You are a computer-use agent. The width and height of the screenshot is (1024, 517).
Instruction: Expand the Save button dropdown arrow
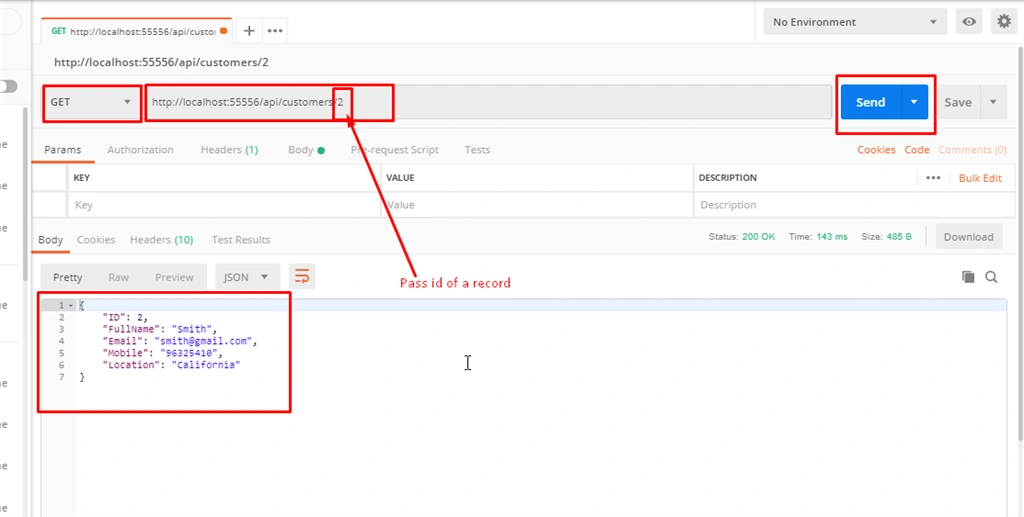point(993,102)
